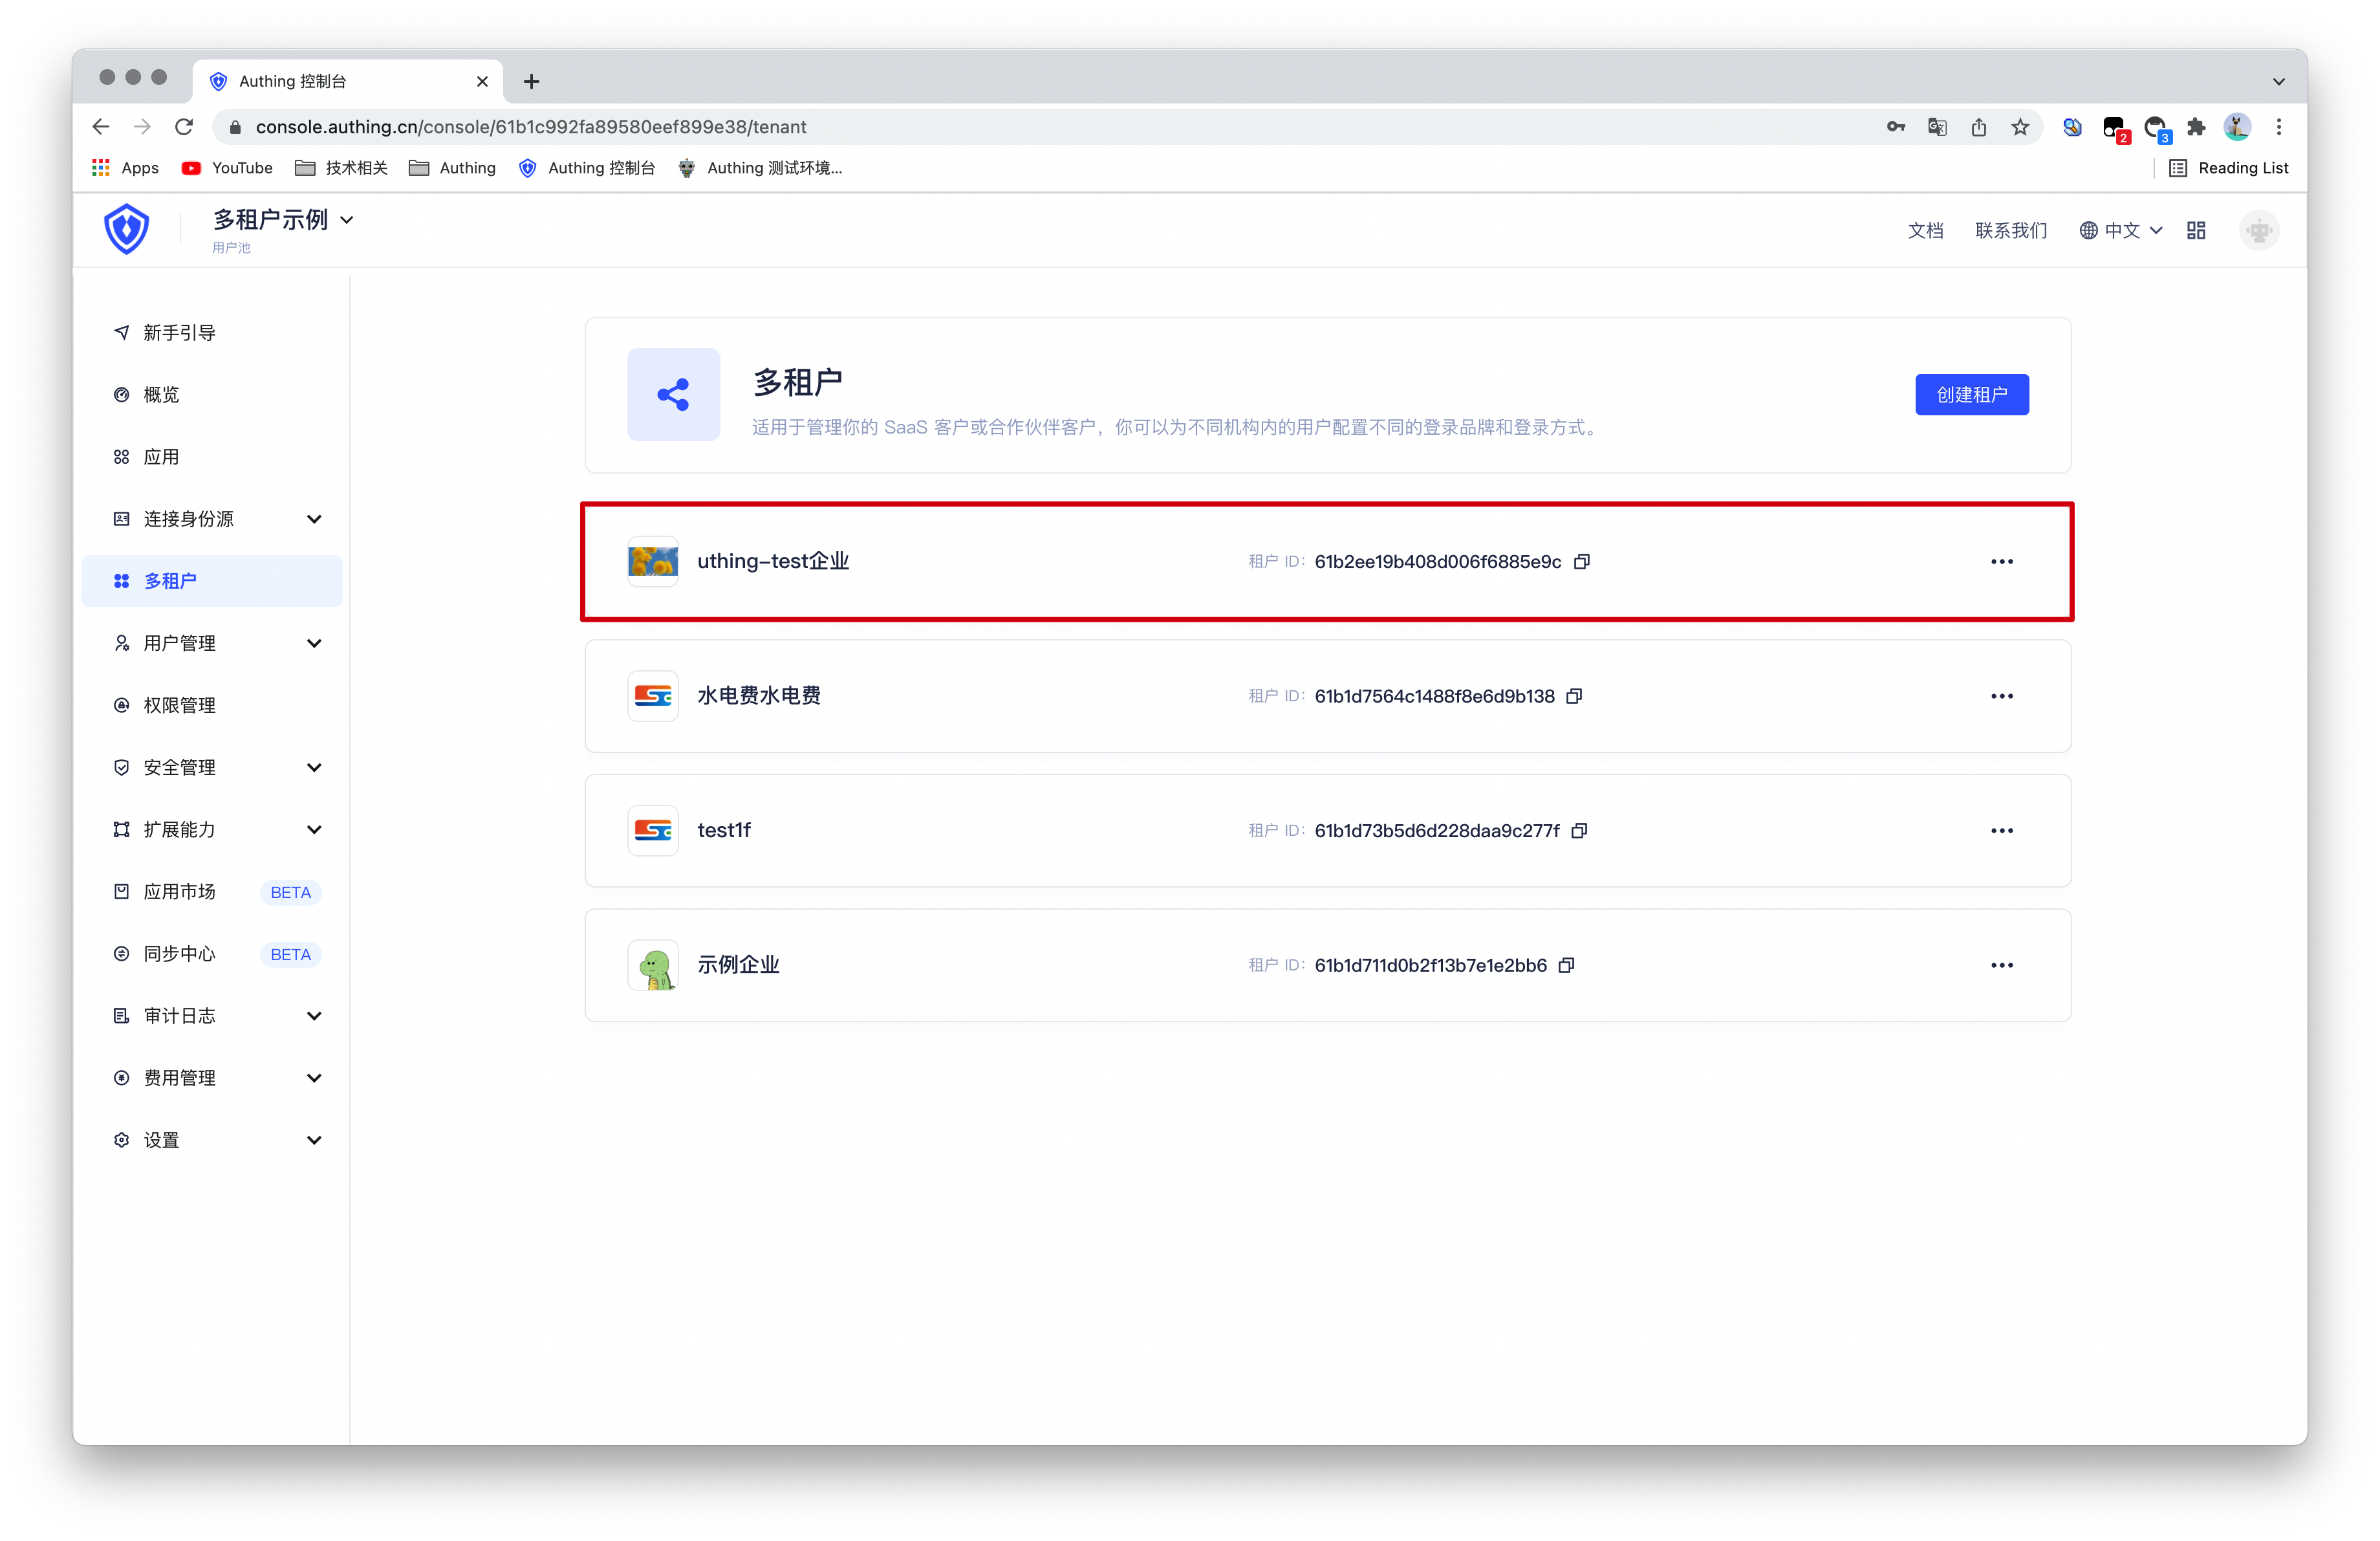
Task: Copy tenant ID of 水电费水电费
Action: 1574,696
